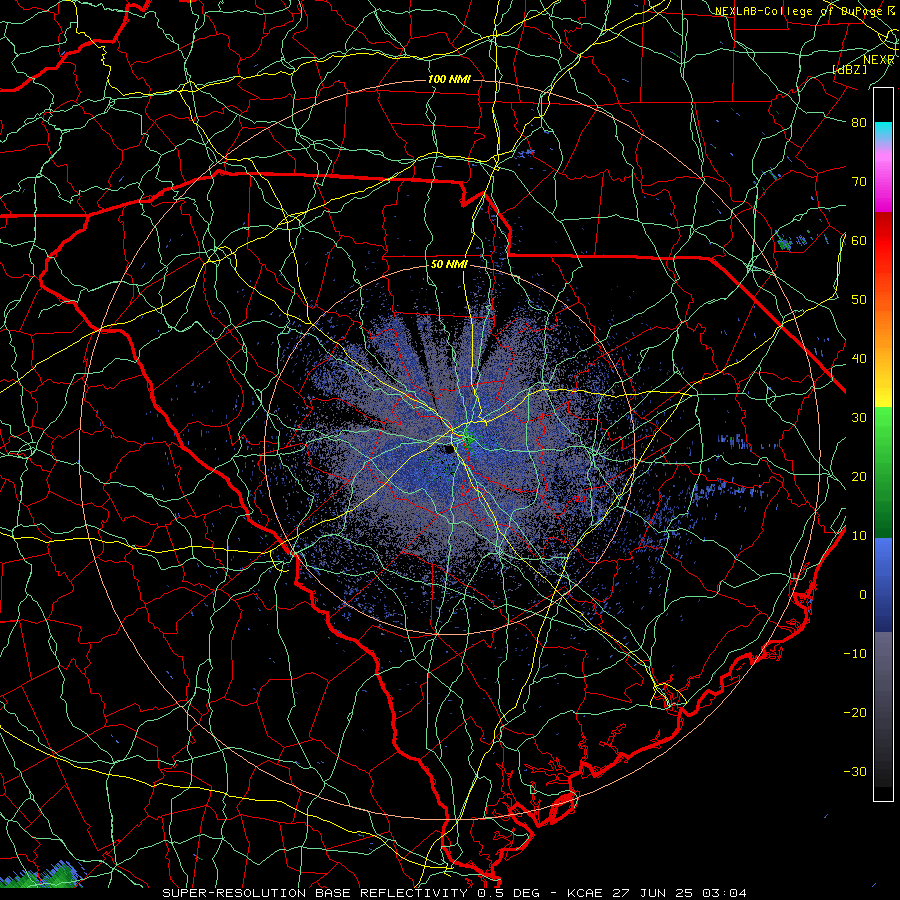Pick the cyan band on the color bar

point(883,129)
